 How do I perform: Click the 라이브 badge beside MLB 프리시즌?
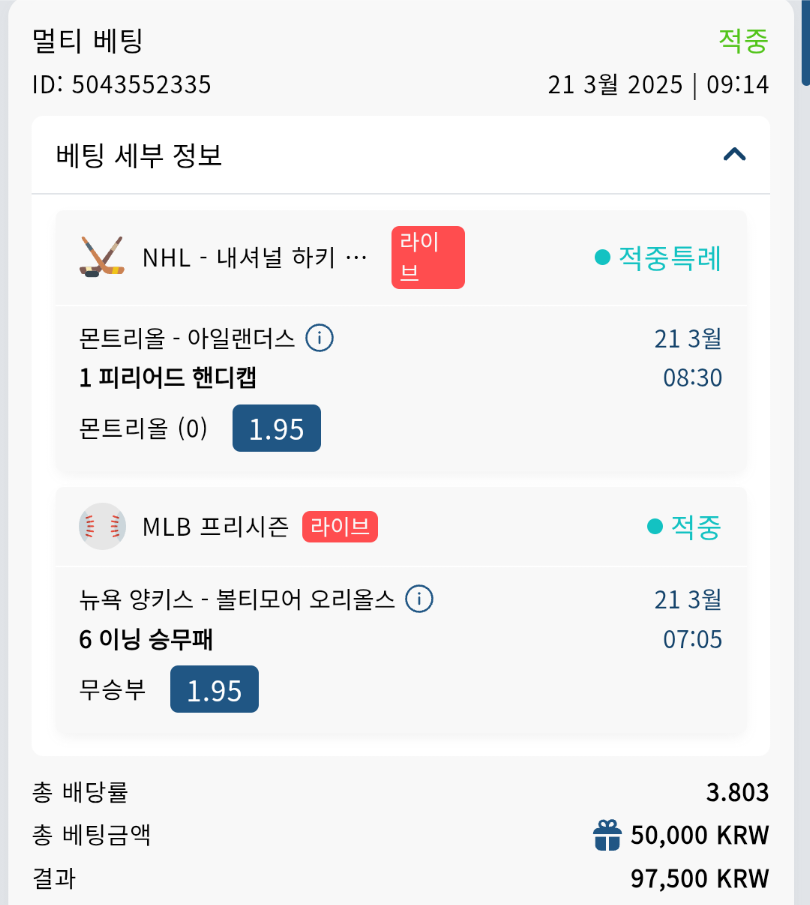pyautogui.click(x=340, y=526)
